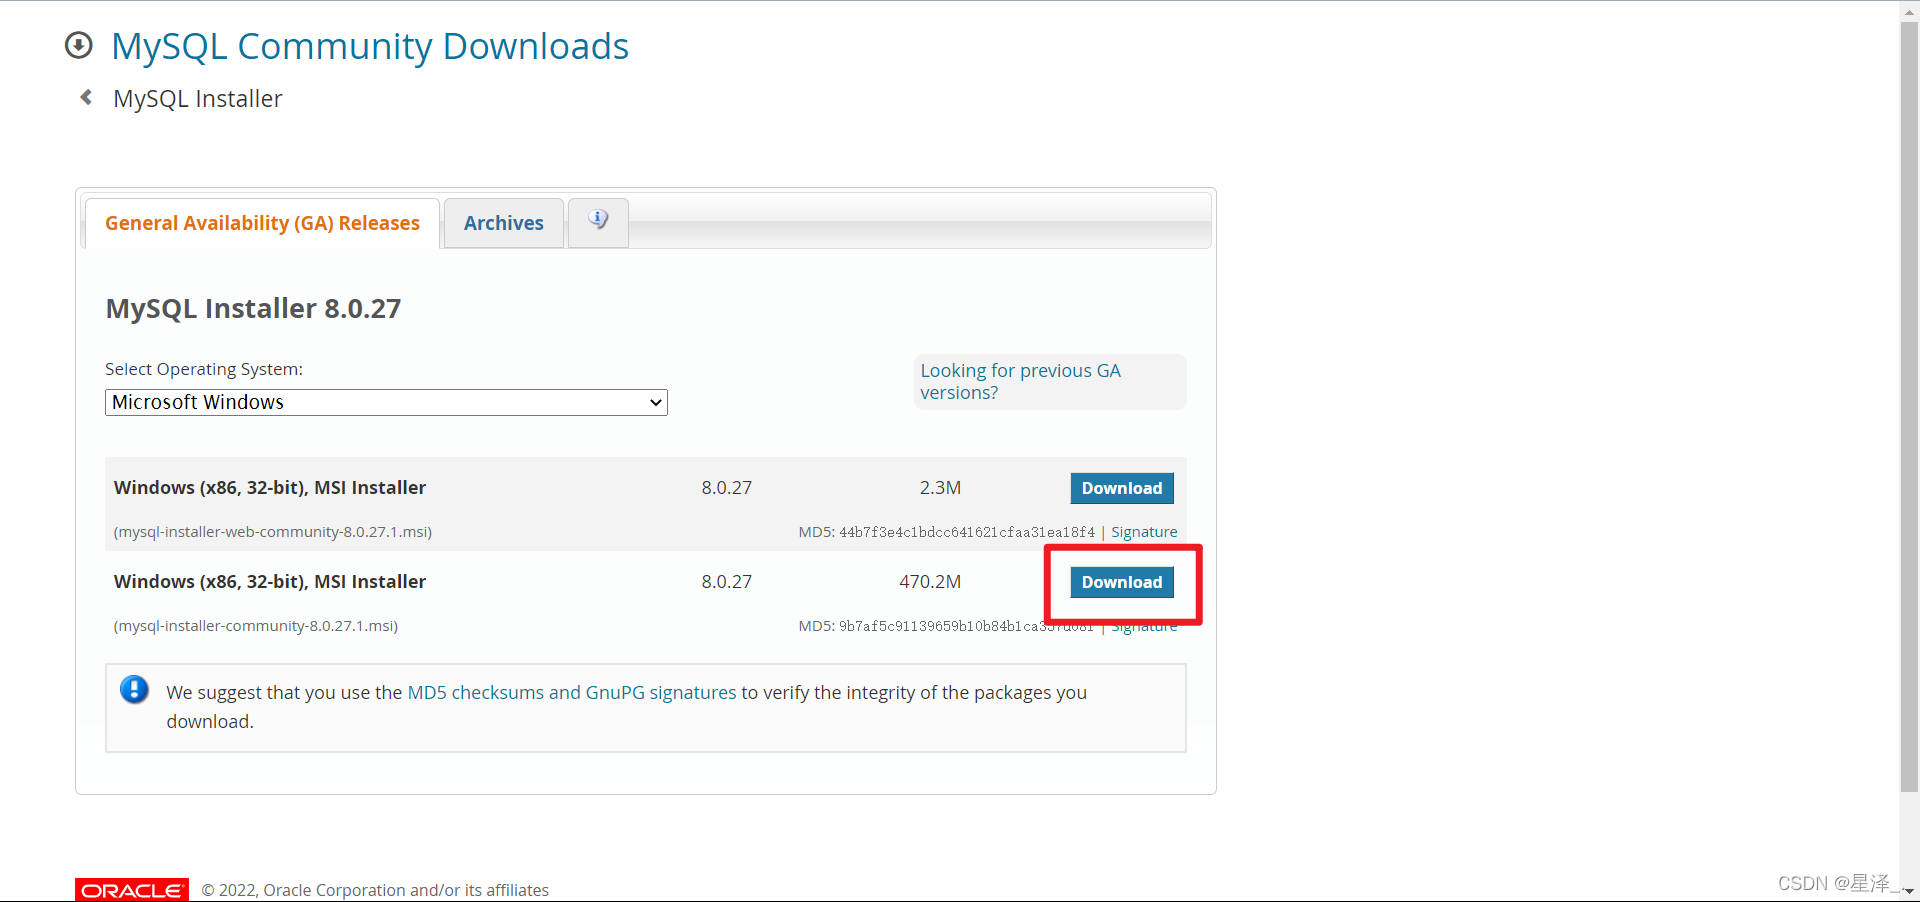Open Looking for previous GA versions link
Image resolution: width=1920 pixels, height=902 pixels.
1020,381
